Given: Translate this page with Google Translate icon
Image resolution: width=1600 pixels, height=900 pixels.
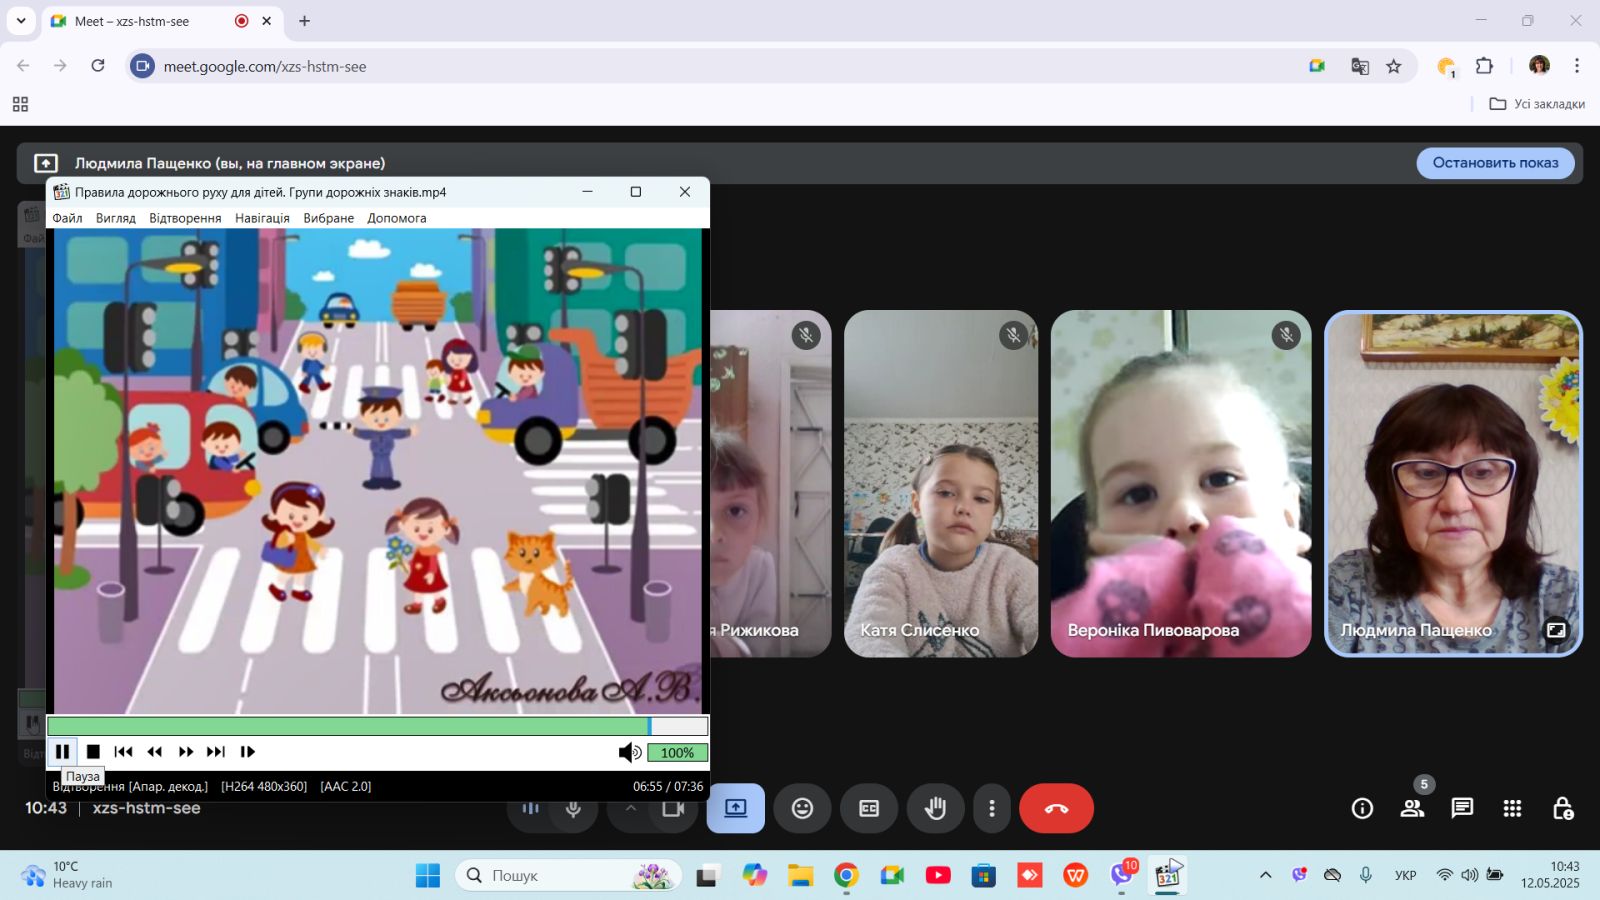Looking at the screenshot, I should tap(1360, 66).
